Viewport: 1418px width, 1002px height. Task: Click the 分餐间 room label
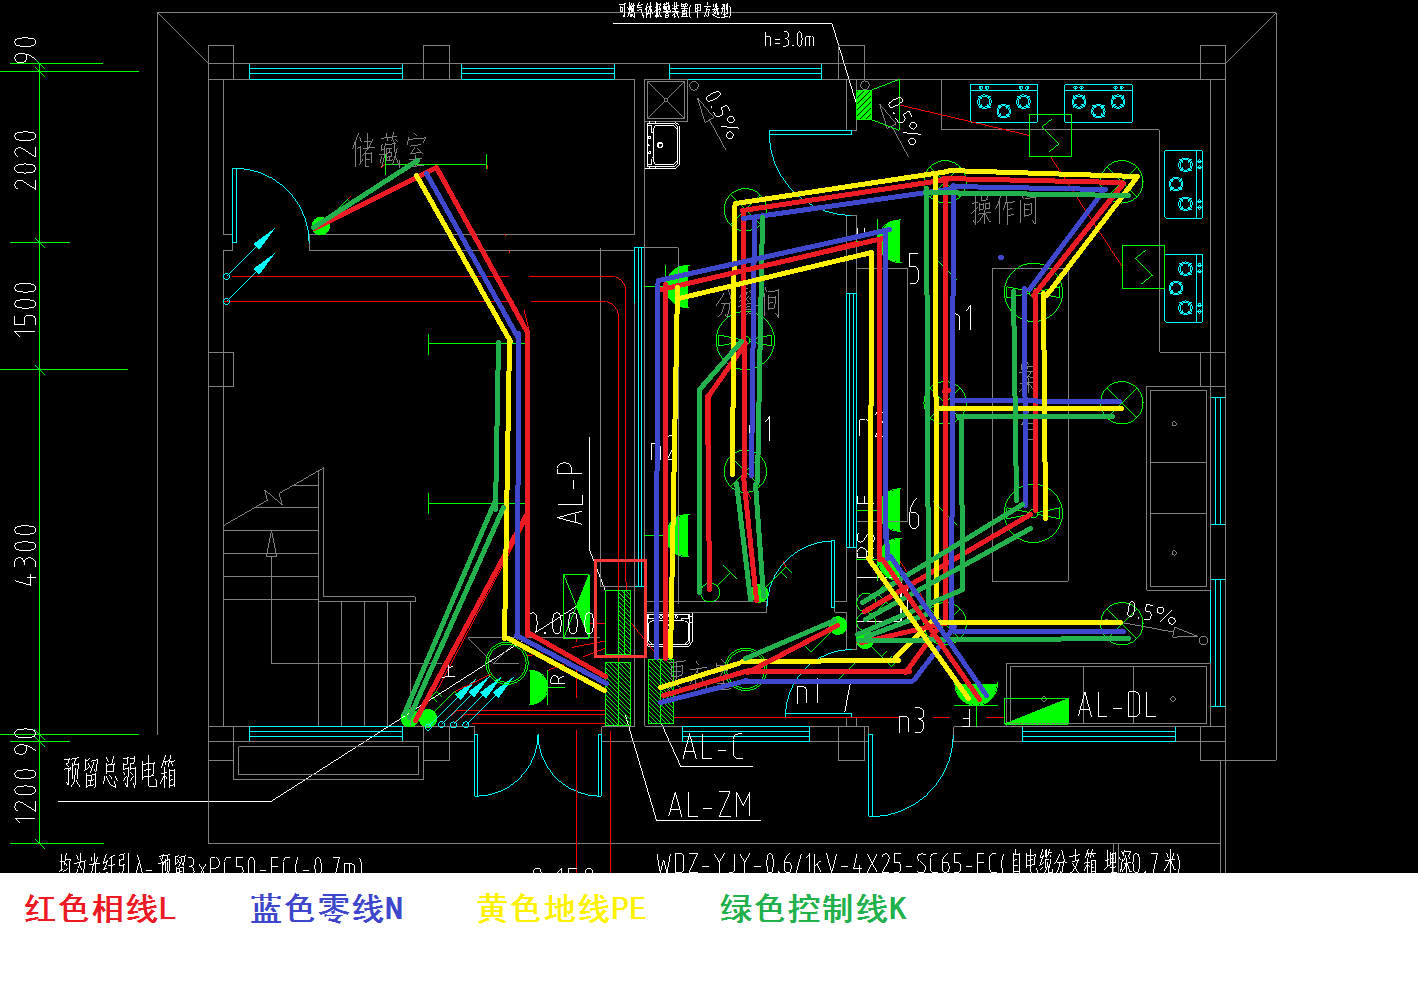coord(748,303)
